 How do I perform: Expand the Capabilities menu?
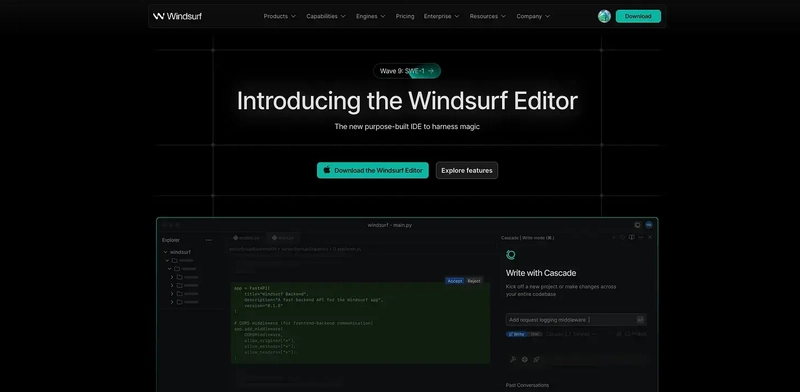(326, 16)
